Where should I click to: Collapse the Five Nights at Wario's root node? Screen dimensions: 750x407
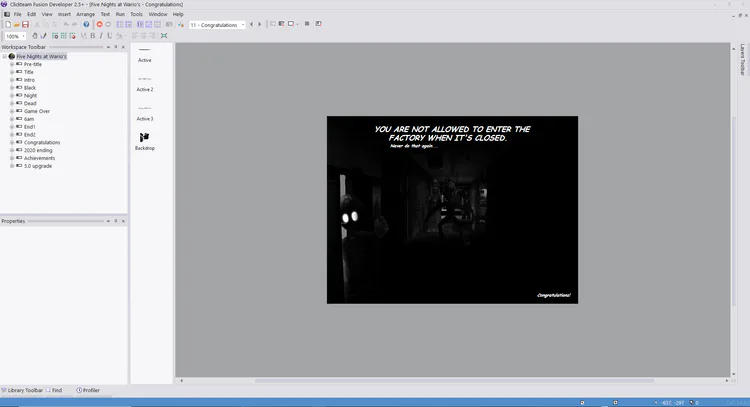5,56
